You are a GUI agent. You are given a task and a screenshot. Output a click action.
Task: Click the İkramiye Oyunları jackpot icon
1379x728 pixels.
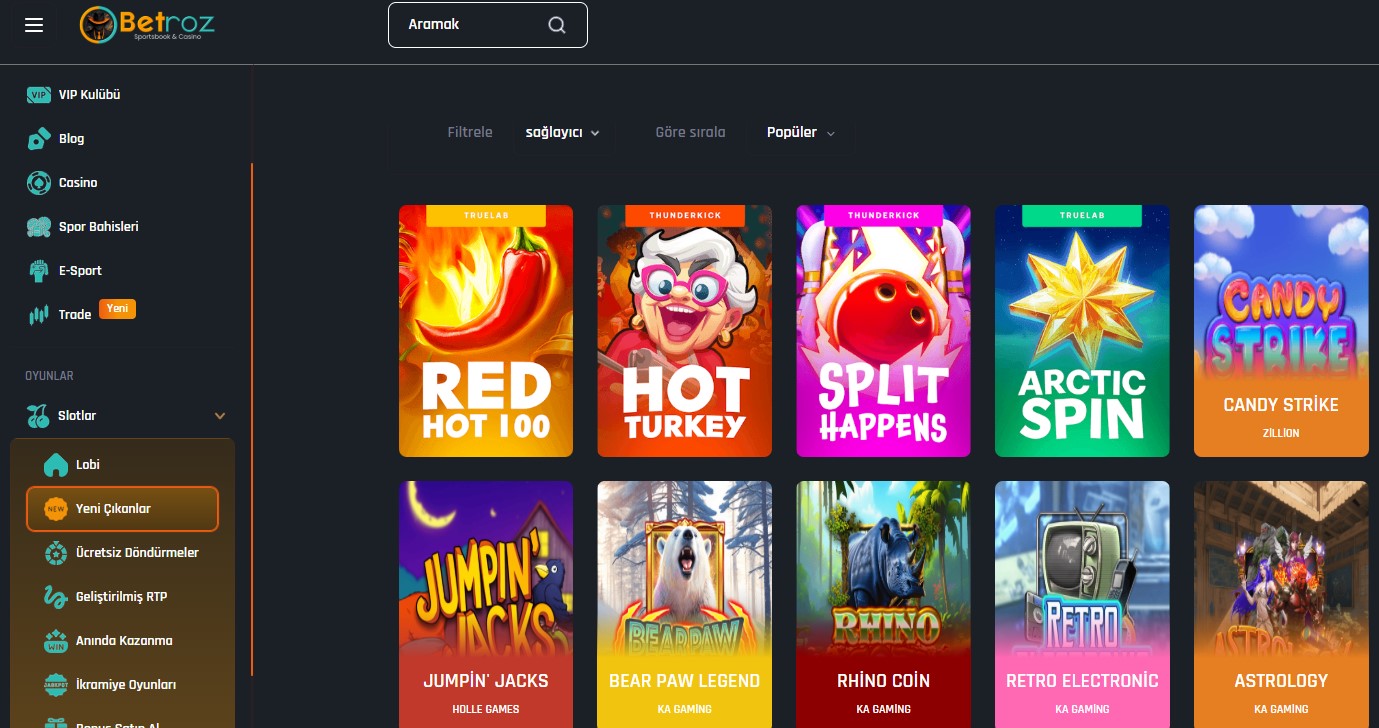coord(56,685)
